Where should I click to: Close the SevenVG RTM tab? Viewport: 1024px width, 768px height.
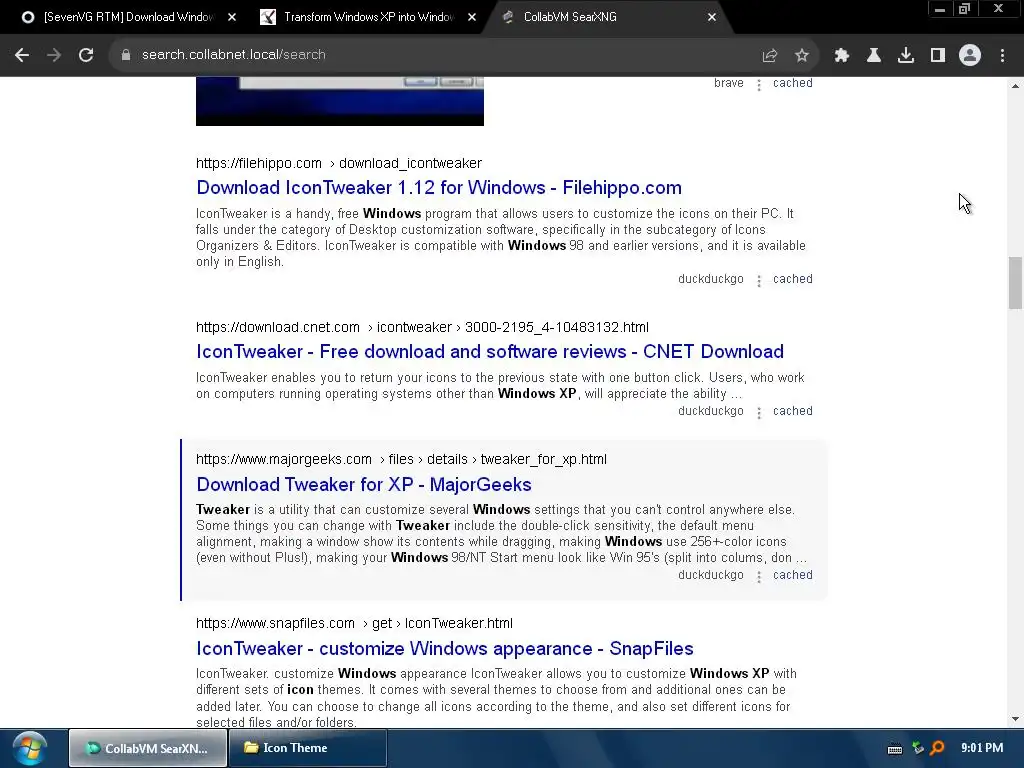coord(232,17)
